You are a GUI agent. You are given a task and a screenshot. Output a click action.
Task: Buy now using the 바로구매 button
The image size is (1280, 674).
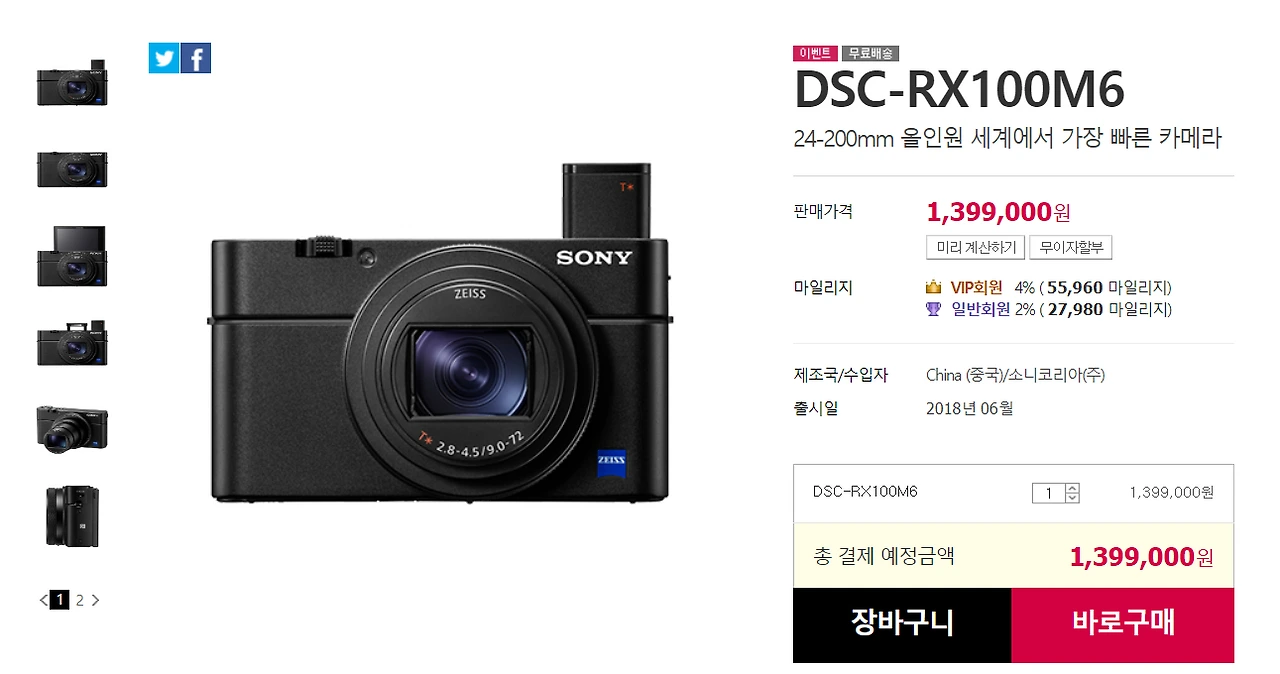[1123, 625]
